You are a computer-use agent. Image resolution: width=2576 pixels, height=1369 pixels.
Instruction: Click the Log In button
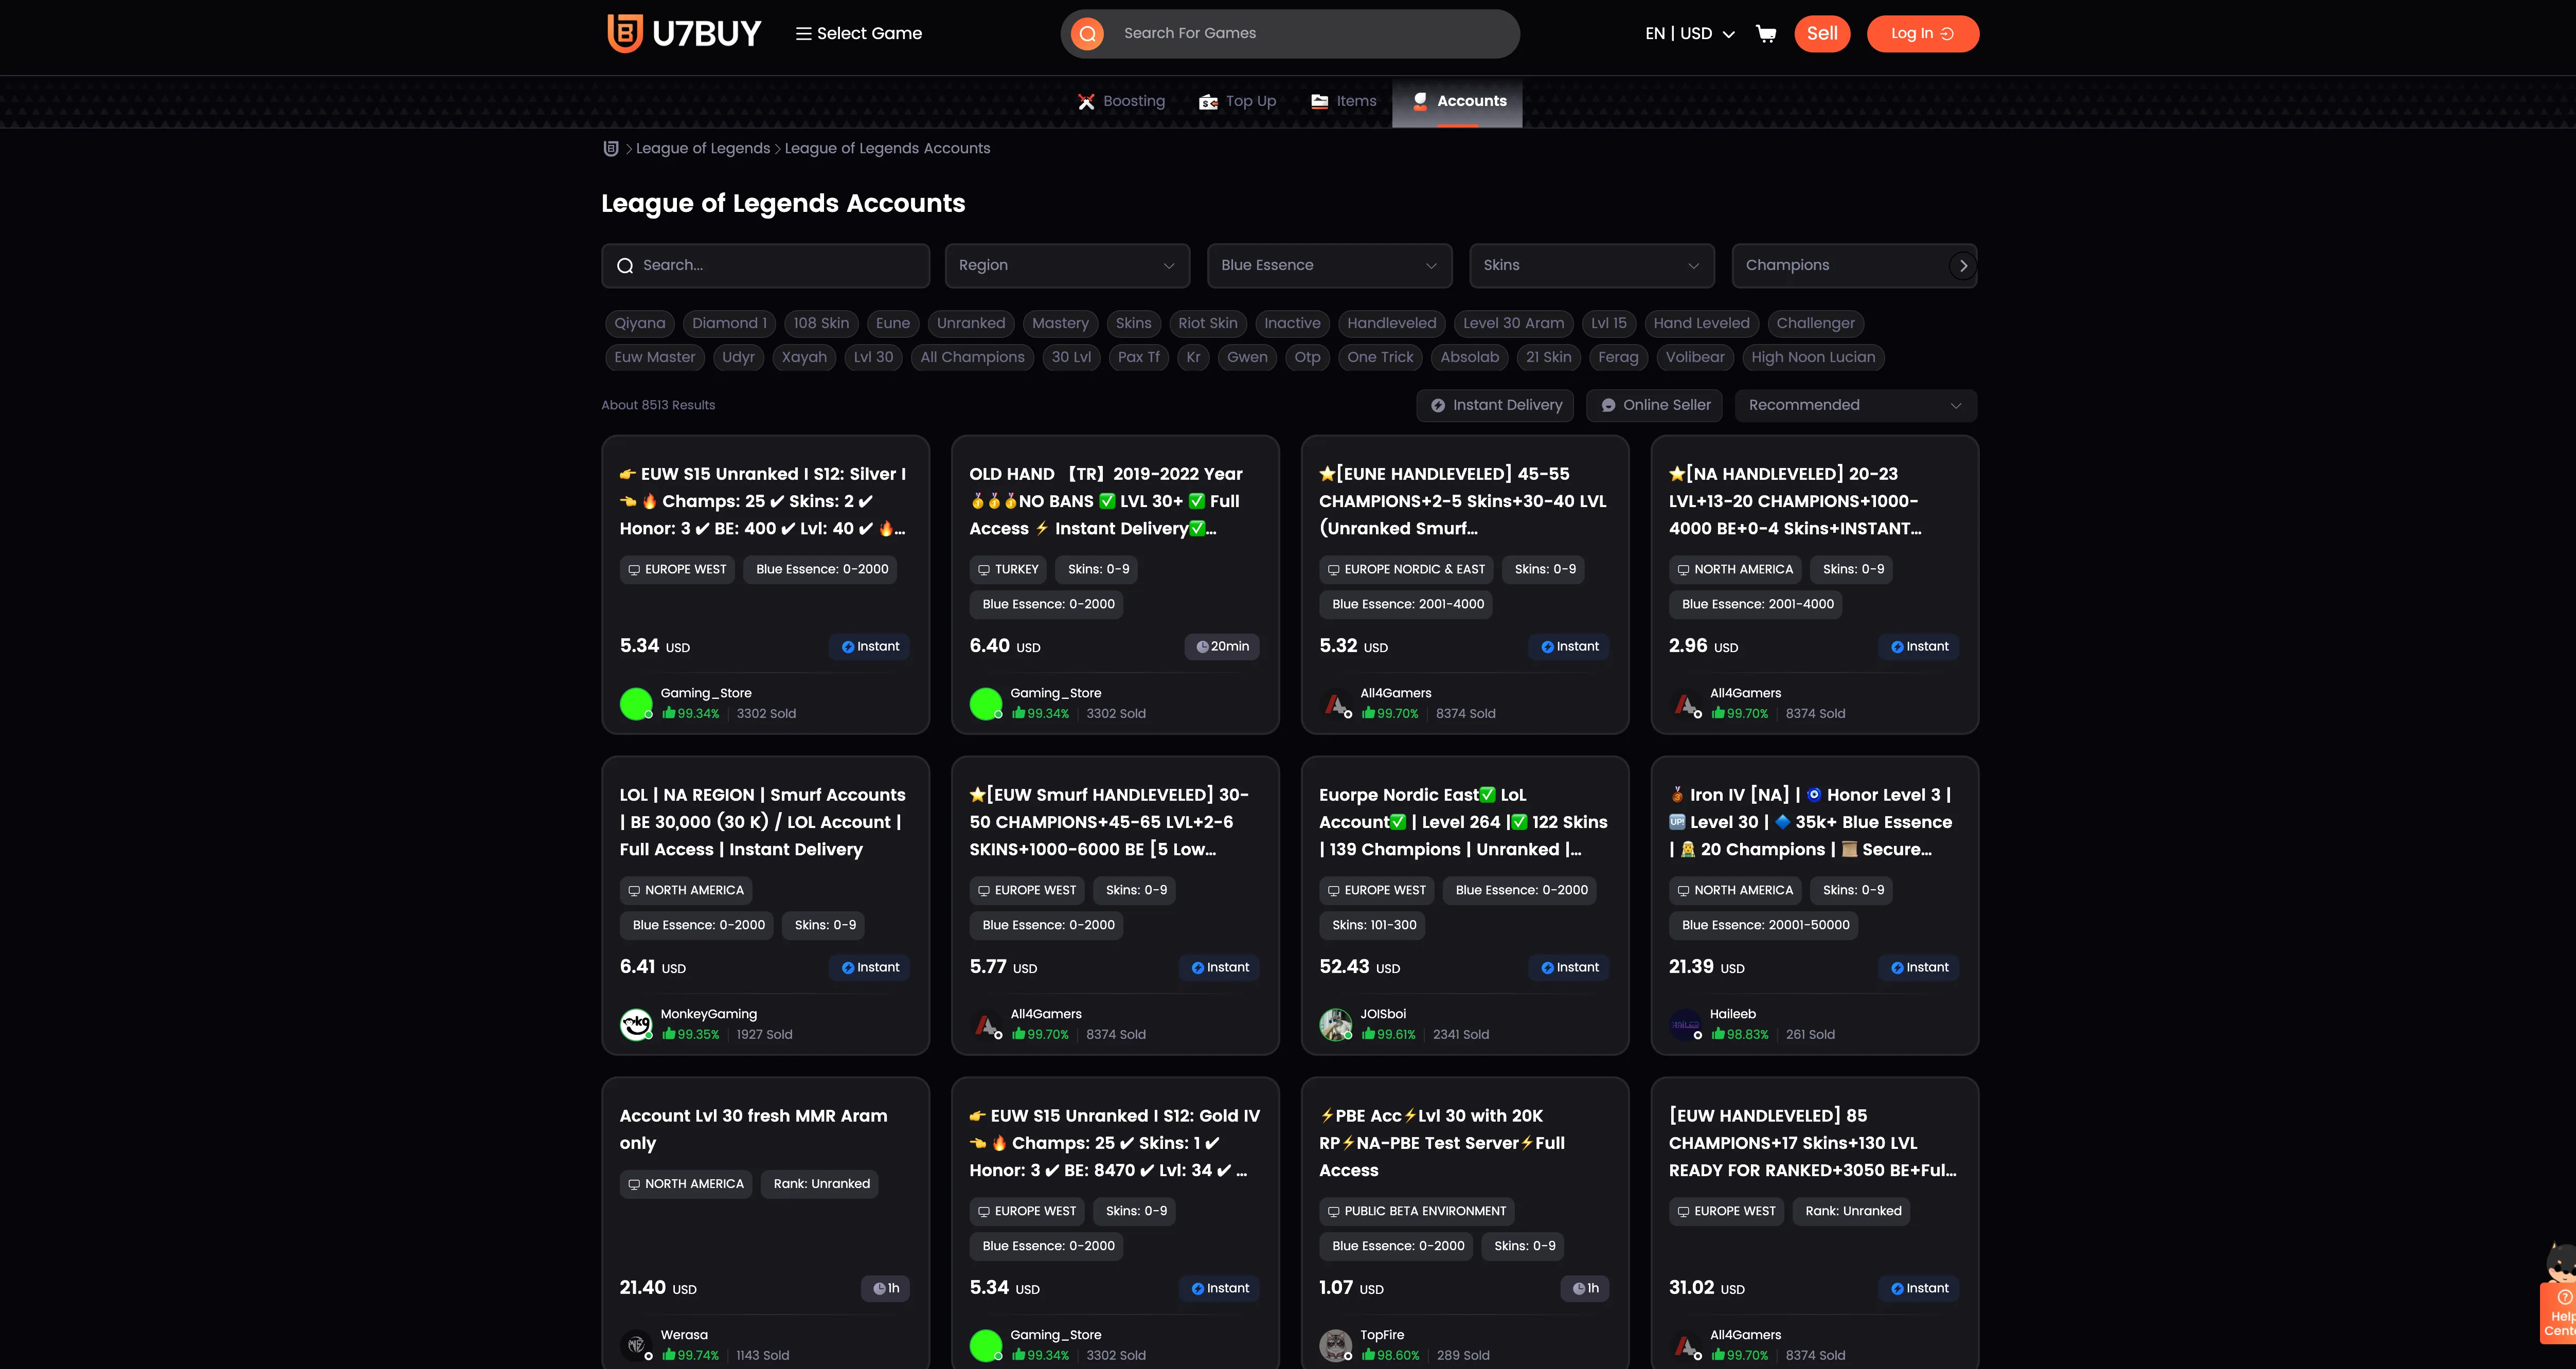click(1921, 34)
